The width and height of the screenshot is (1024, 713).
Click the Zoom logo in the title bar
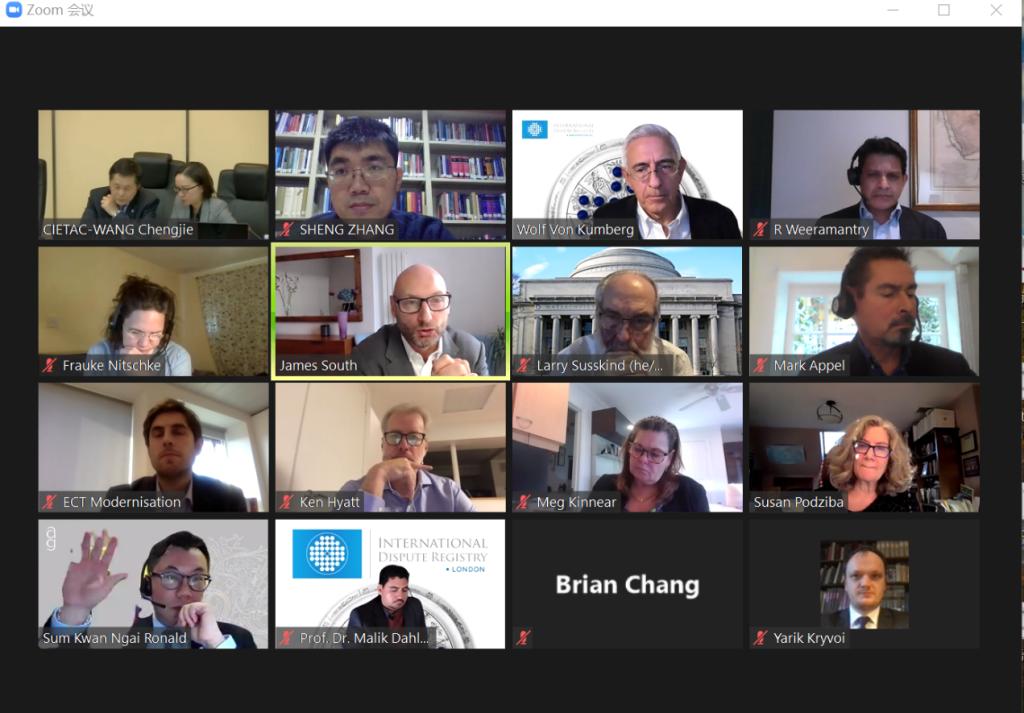point(13,10)
